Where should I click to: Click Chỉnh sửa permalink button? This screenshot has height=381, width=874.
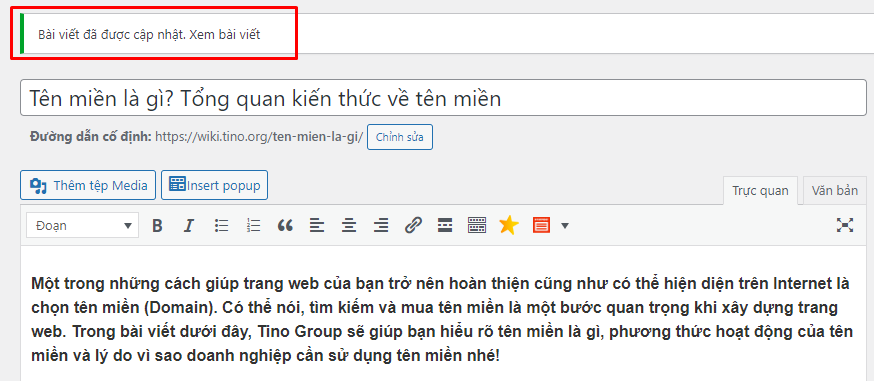click(400, 138)
